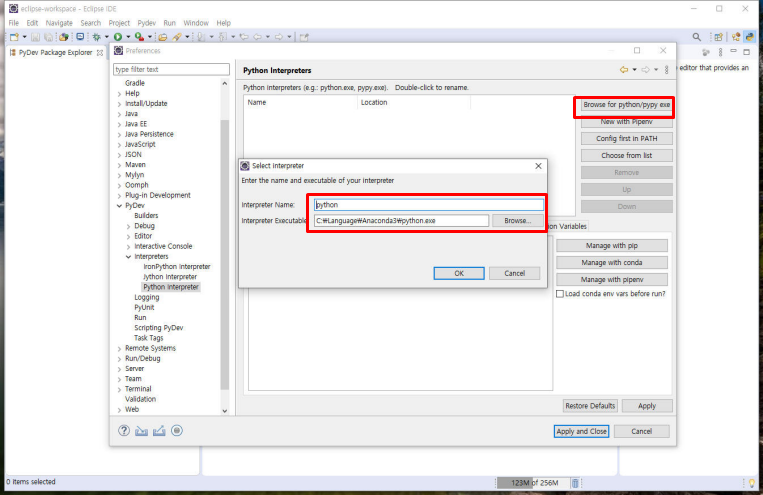The image size is (763, 495).
Task: Select Scripting PyDev tree item
Action: (159, 328)
